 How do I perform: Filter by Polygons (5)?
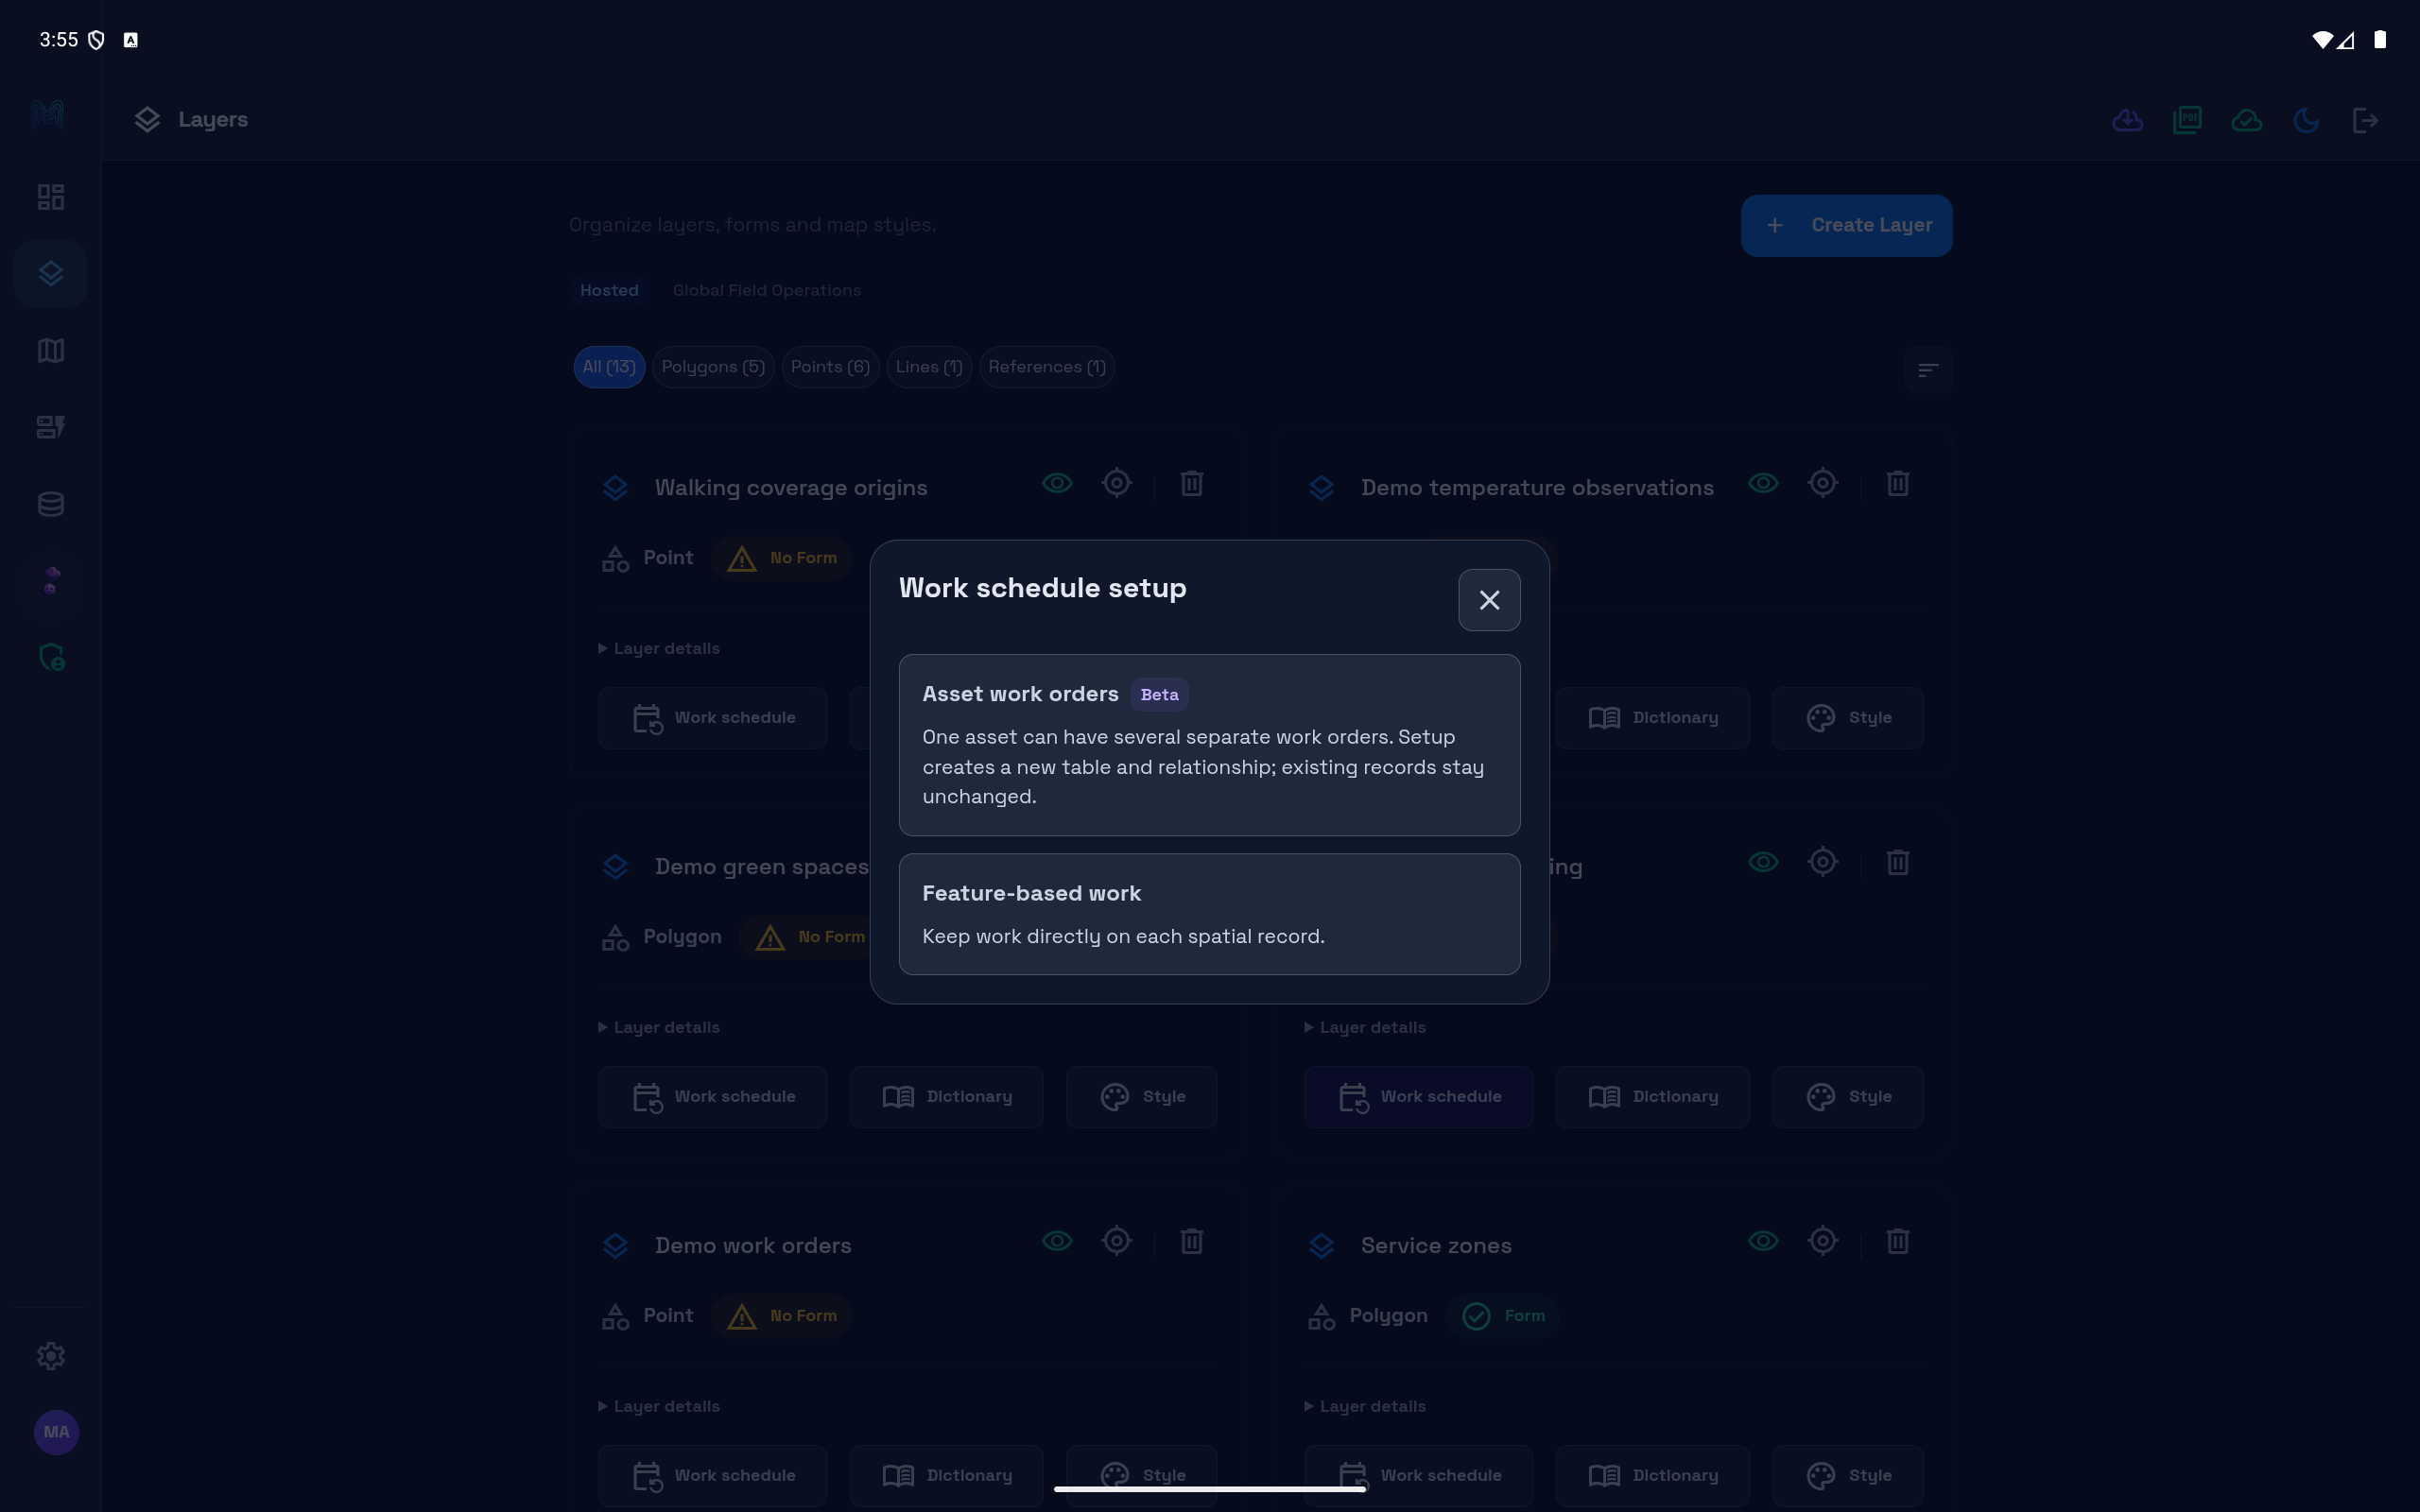(713, 367)
